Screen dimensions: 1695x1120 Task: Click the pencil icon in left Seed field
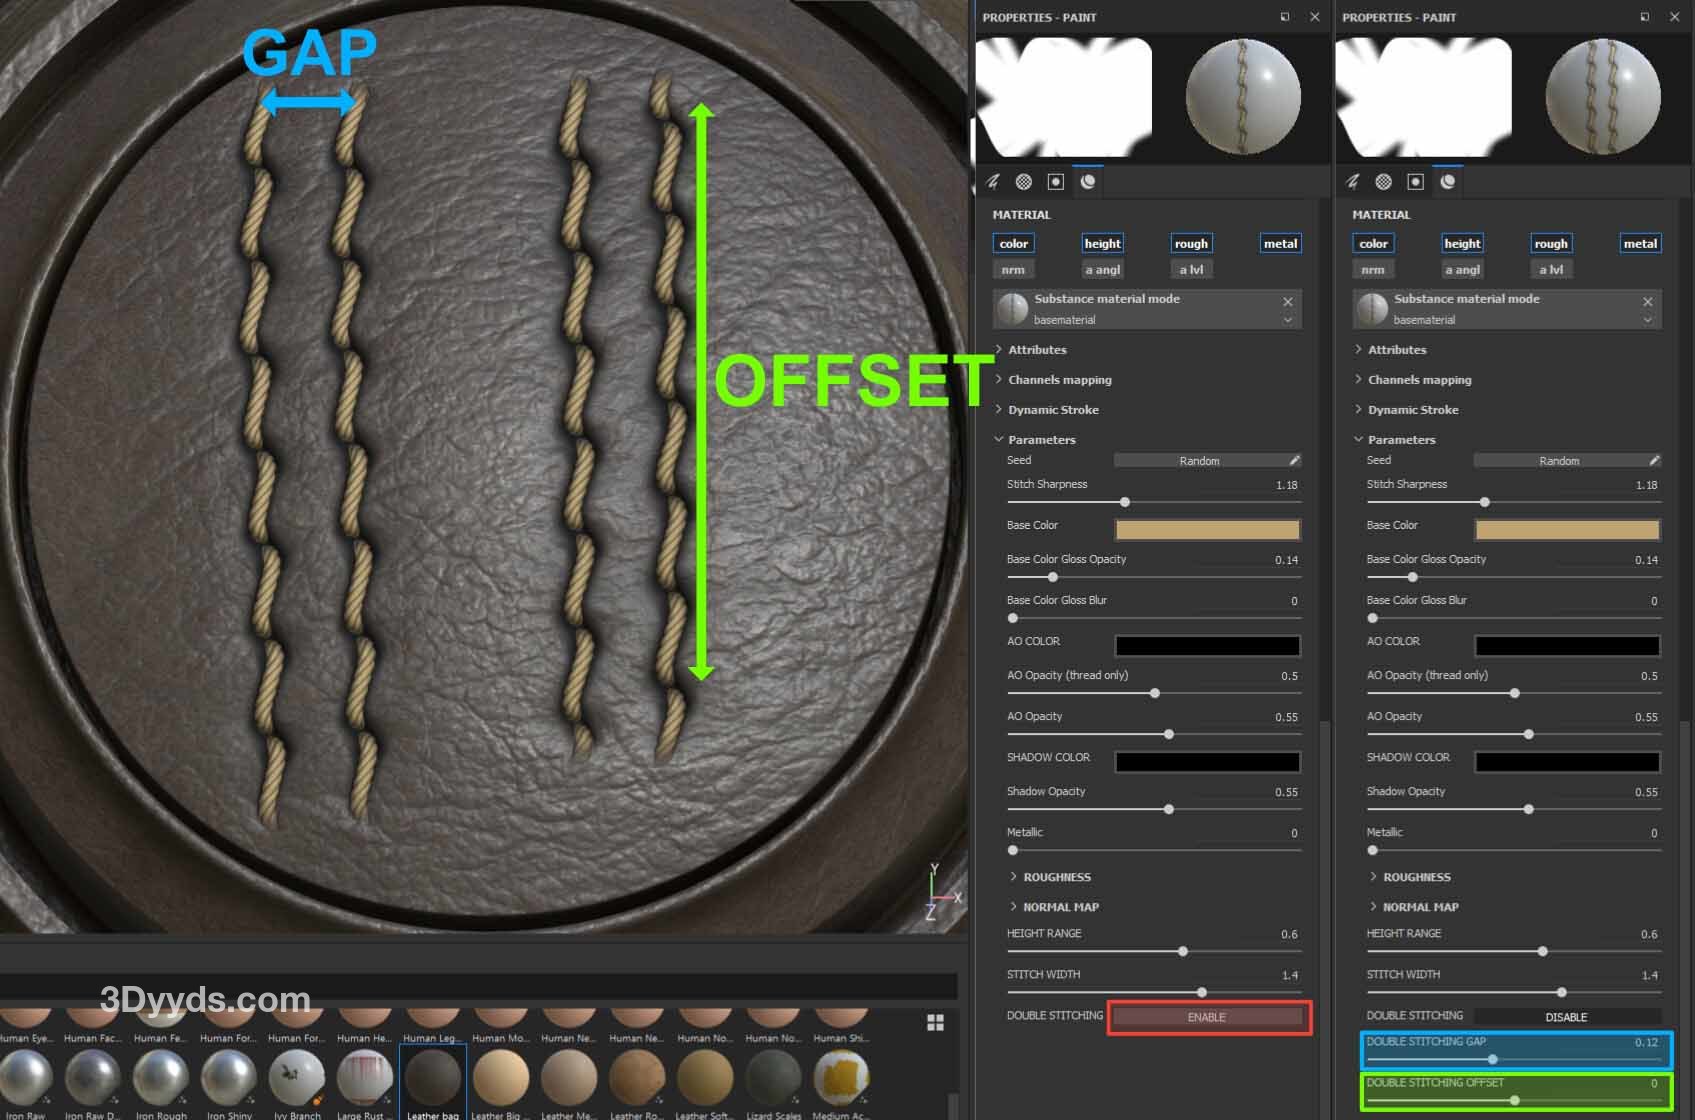point(1294,461)
